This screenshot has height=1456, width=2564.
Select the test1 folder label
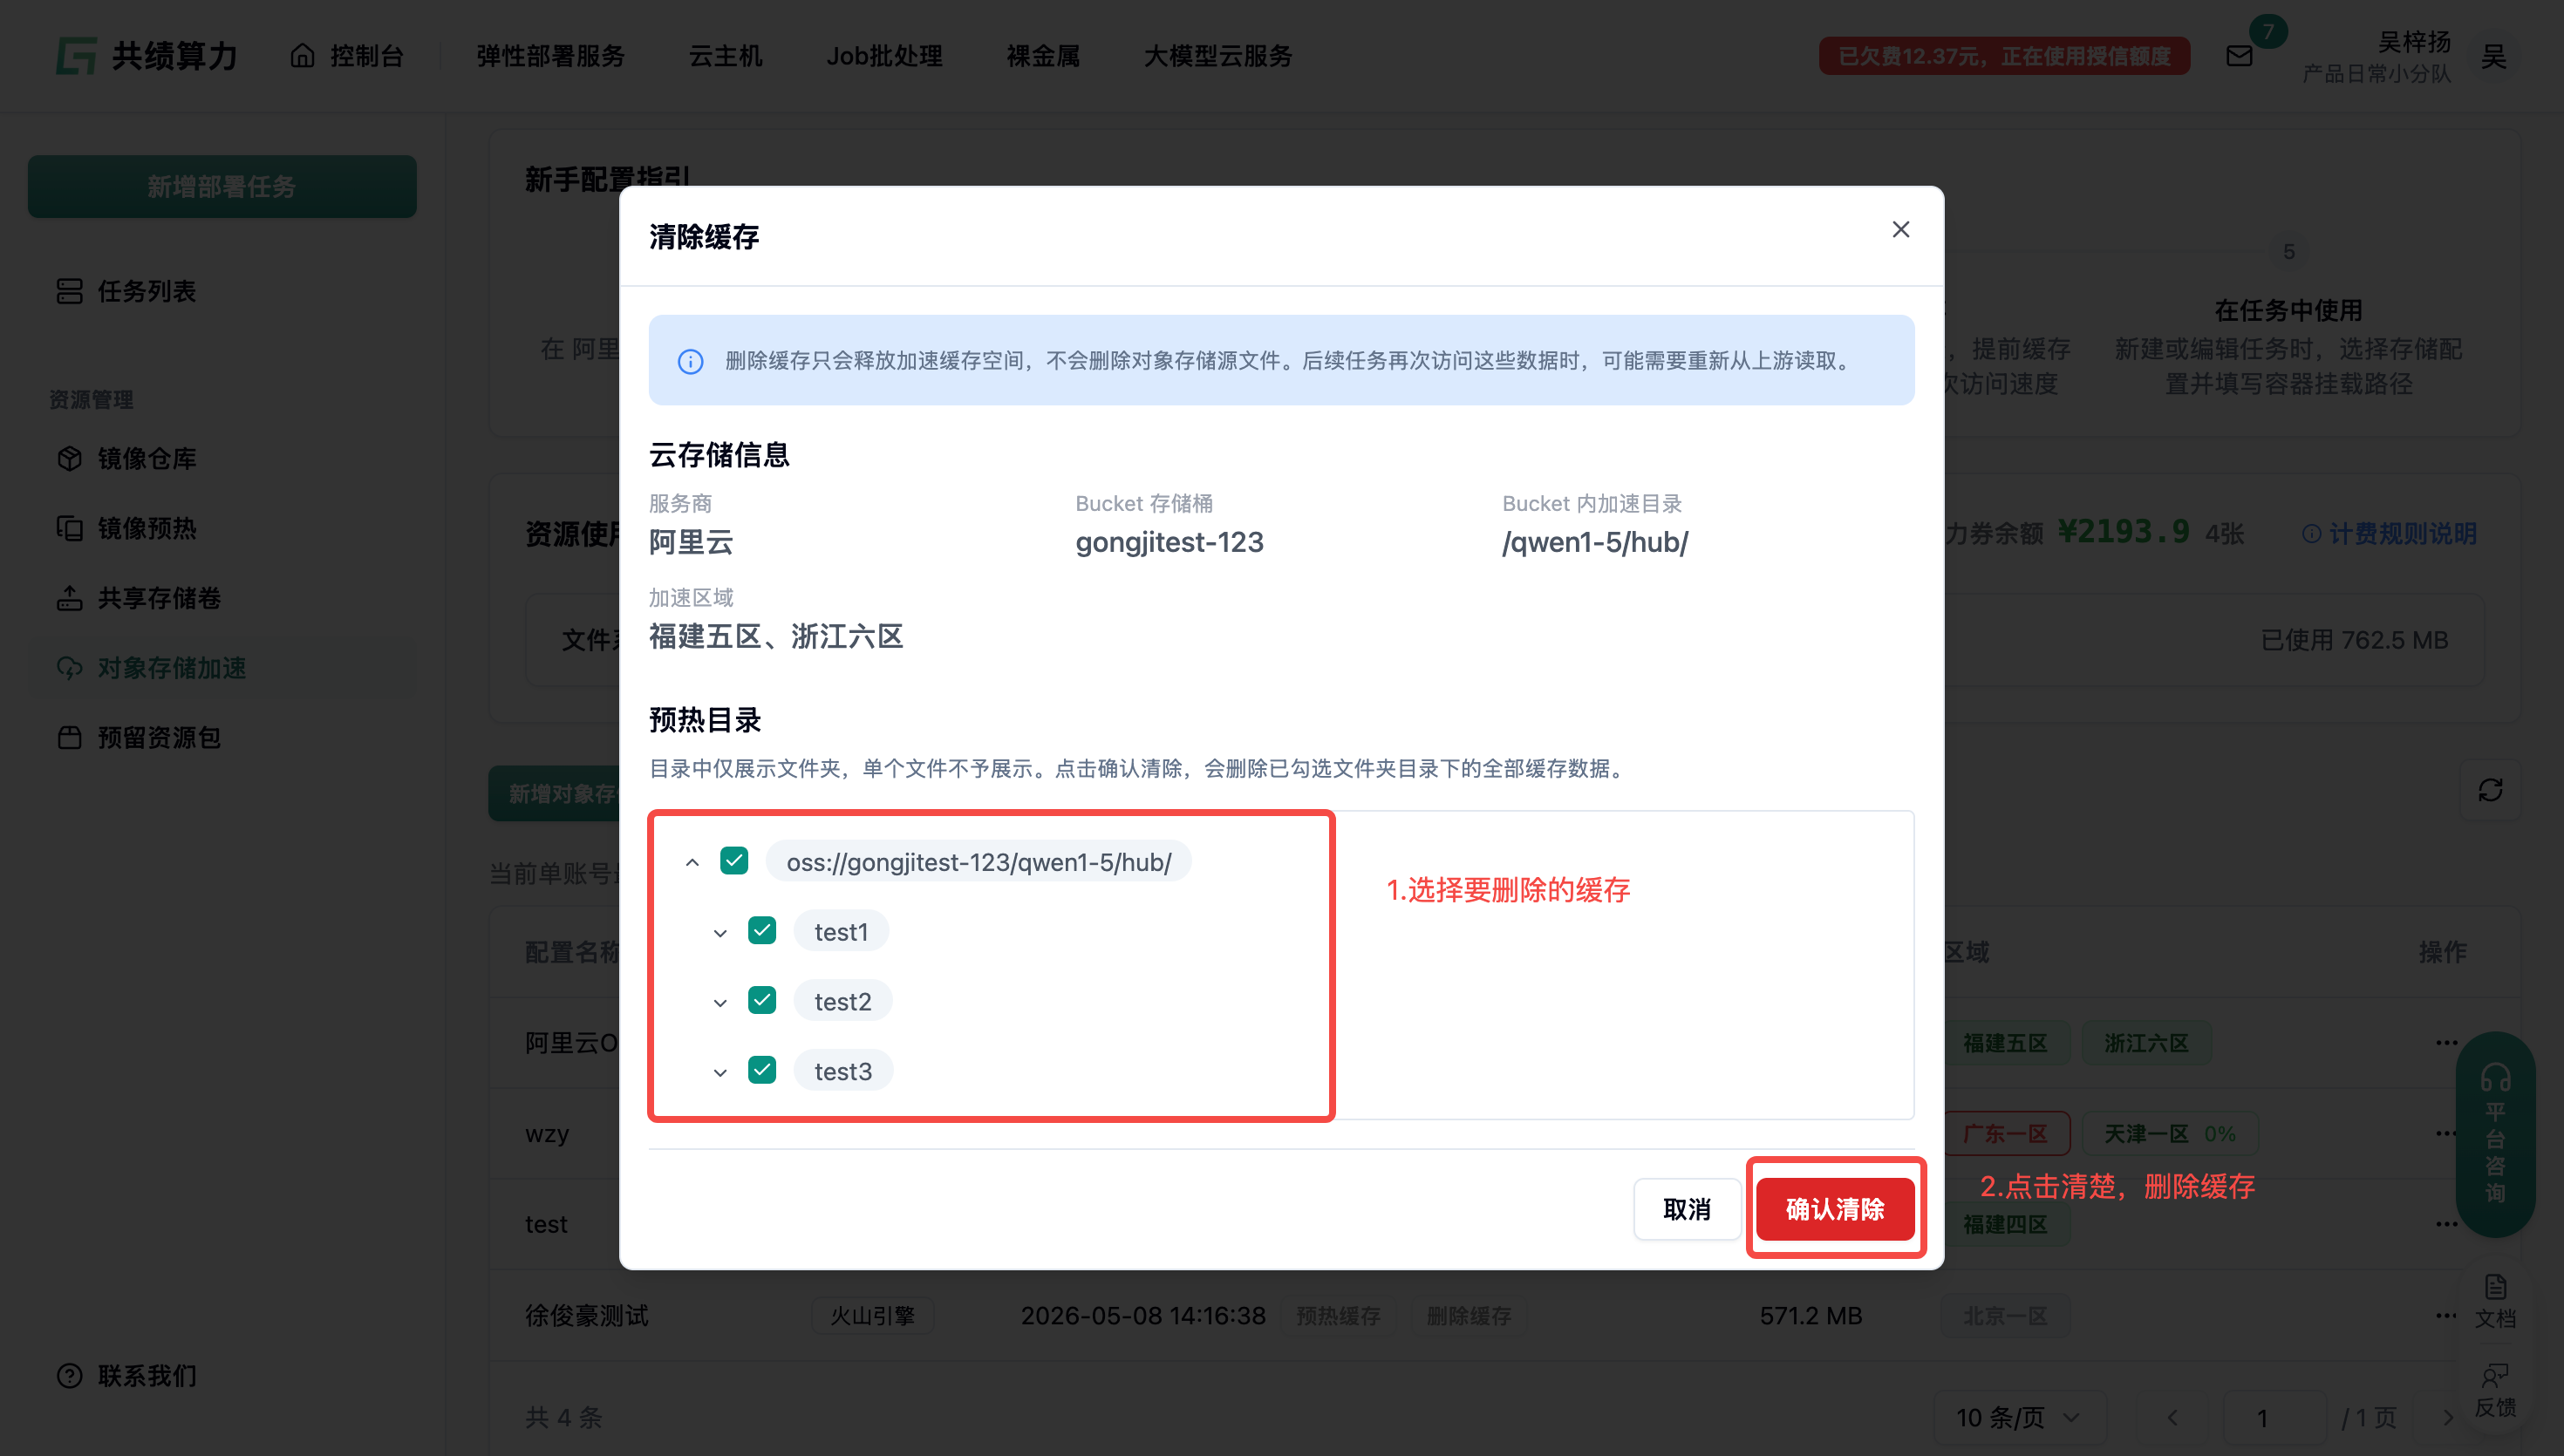841,931
